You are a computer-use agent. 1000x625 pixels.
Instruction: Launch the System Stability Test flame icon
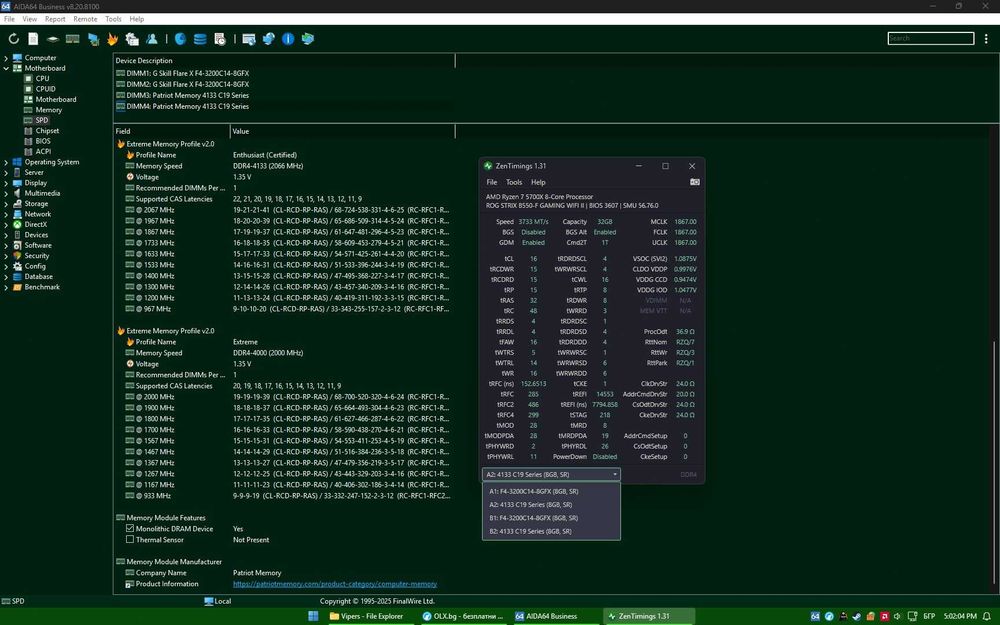point(112,39)
